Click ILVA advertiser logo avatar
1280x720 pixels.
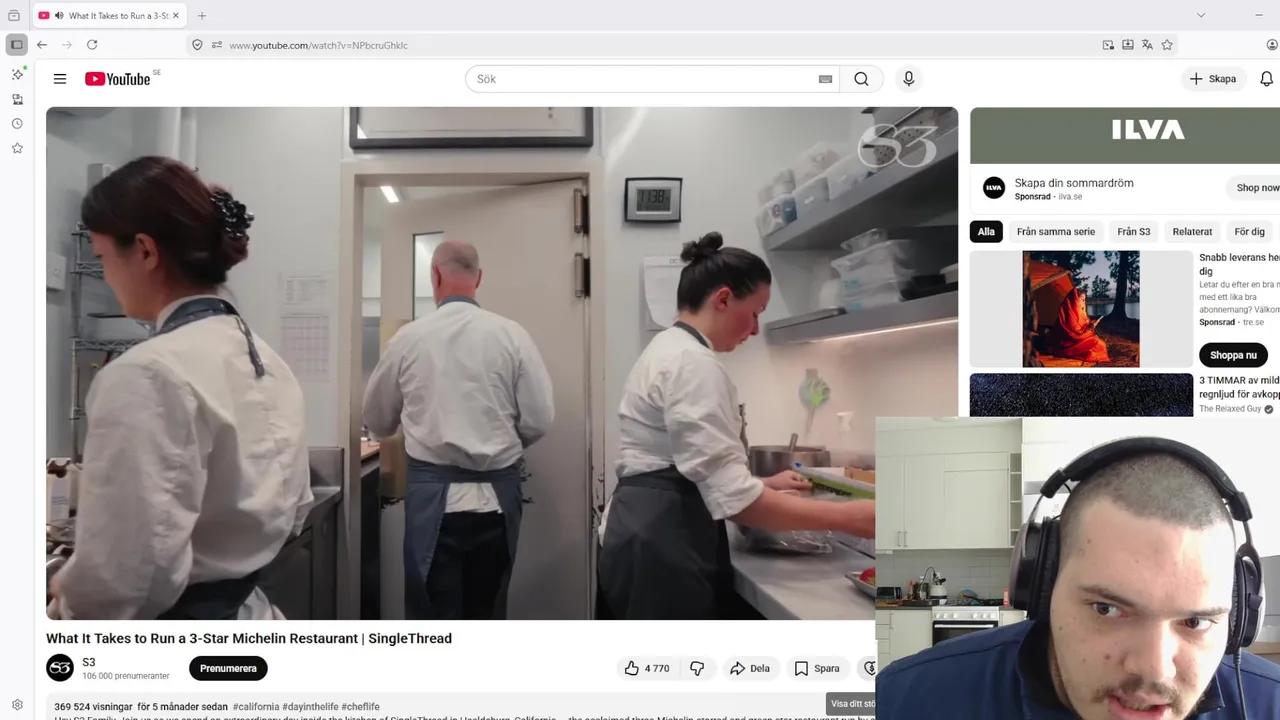click(993, 188)
